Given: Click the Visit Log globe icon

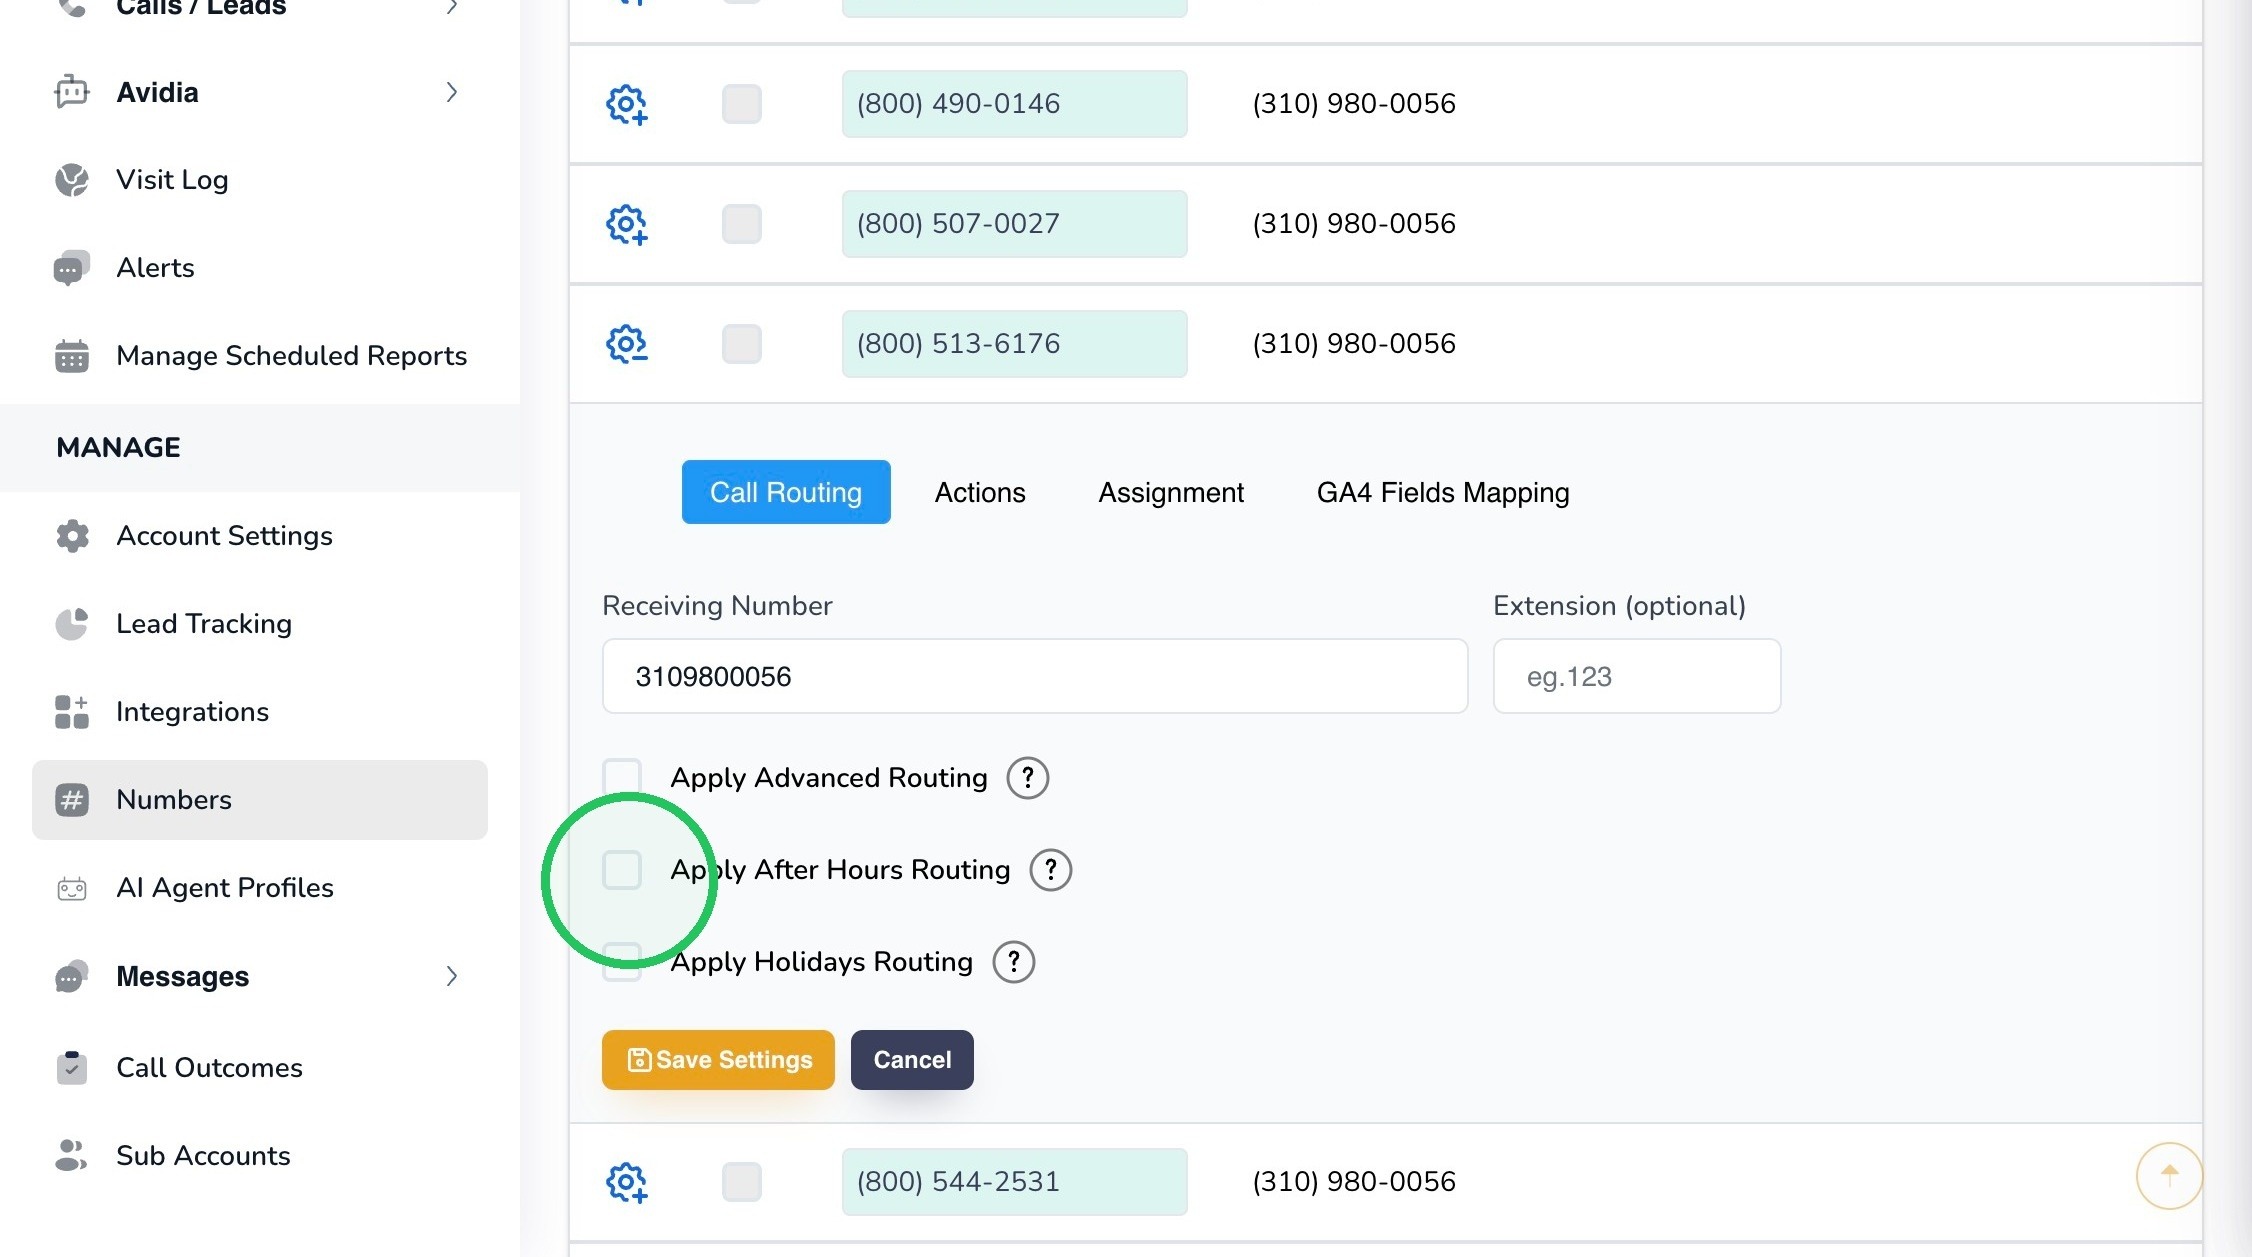Looking at the screenshot, I should coord(72,180).
